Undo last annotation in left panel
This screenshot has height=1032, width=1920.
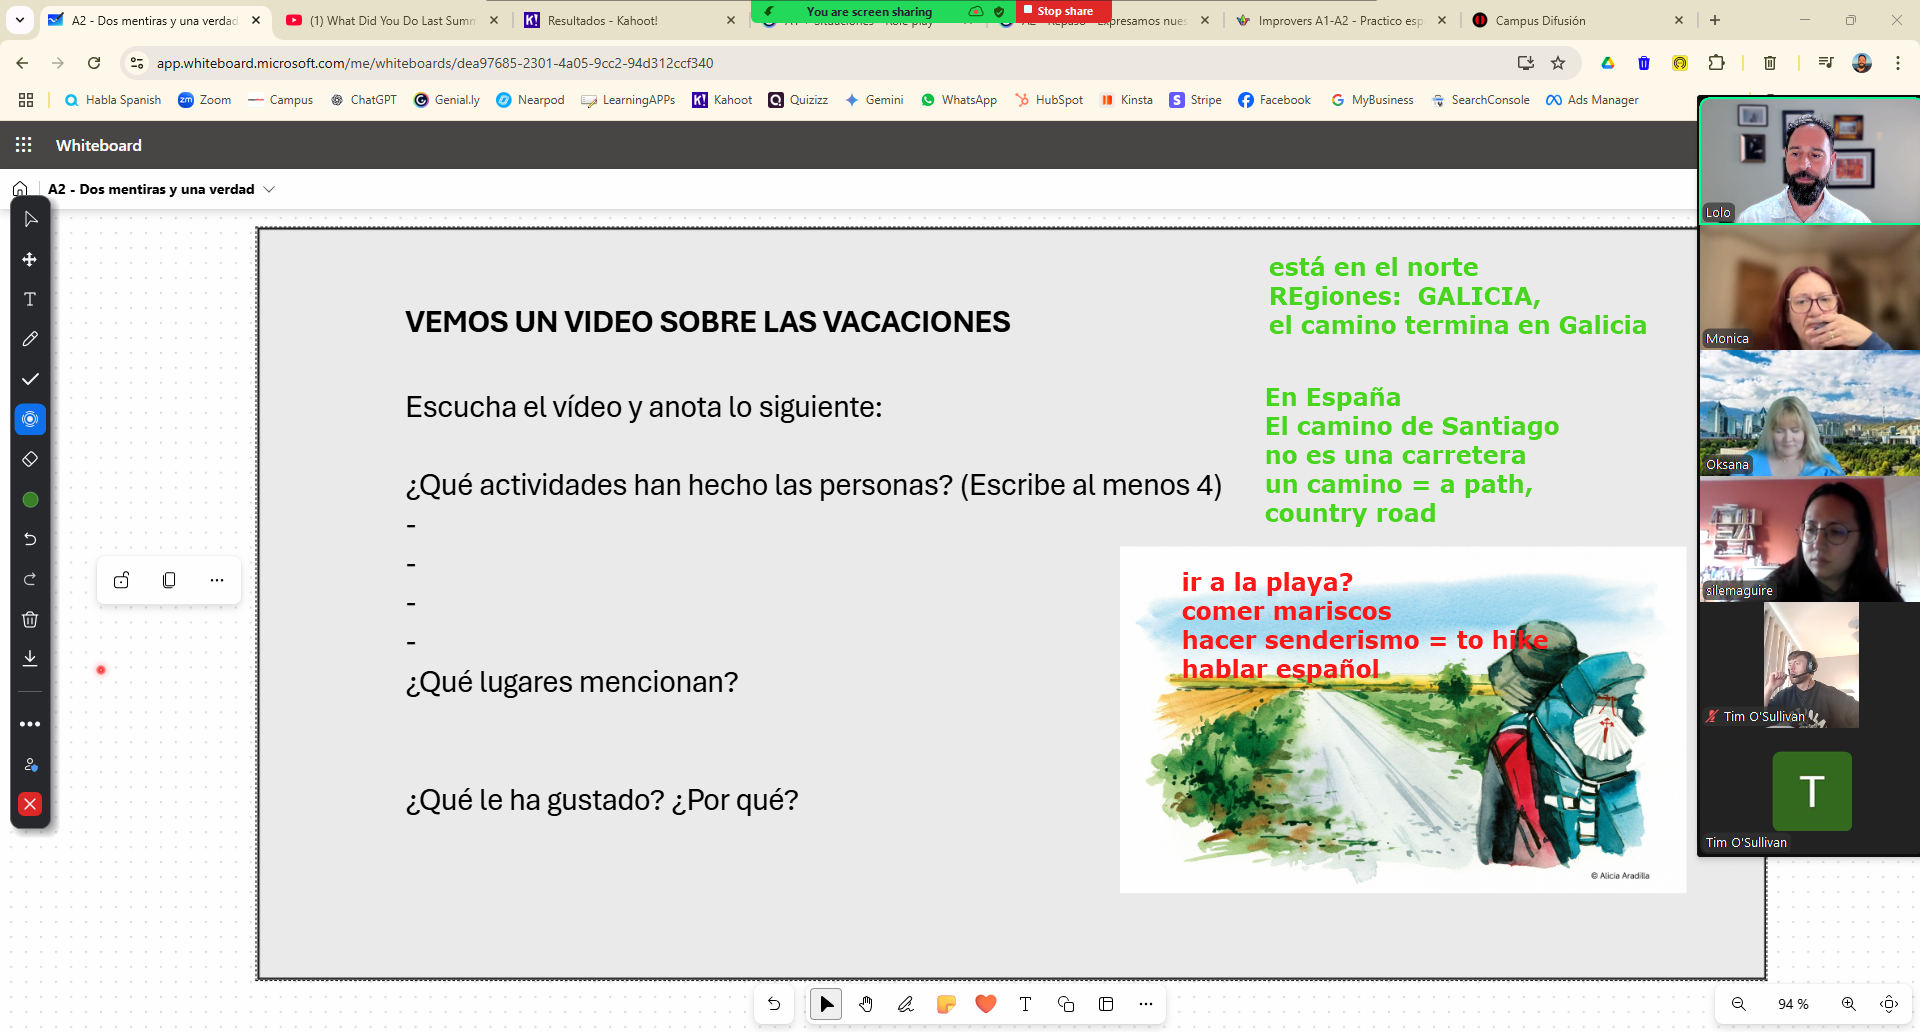click(x=30, y=539)
